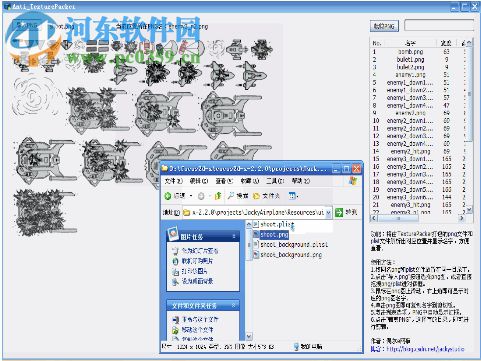Viewport: 481px width, 361px height.
Task: Click the list horizontal scroll right arrow
Action: coord(462,218)
